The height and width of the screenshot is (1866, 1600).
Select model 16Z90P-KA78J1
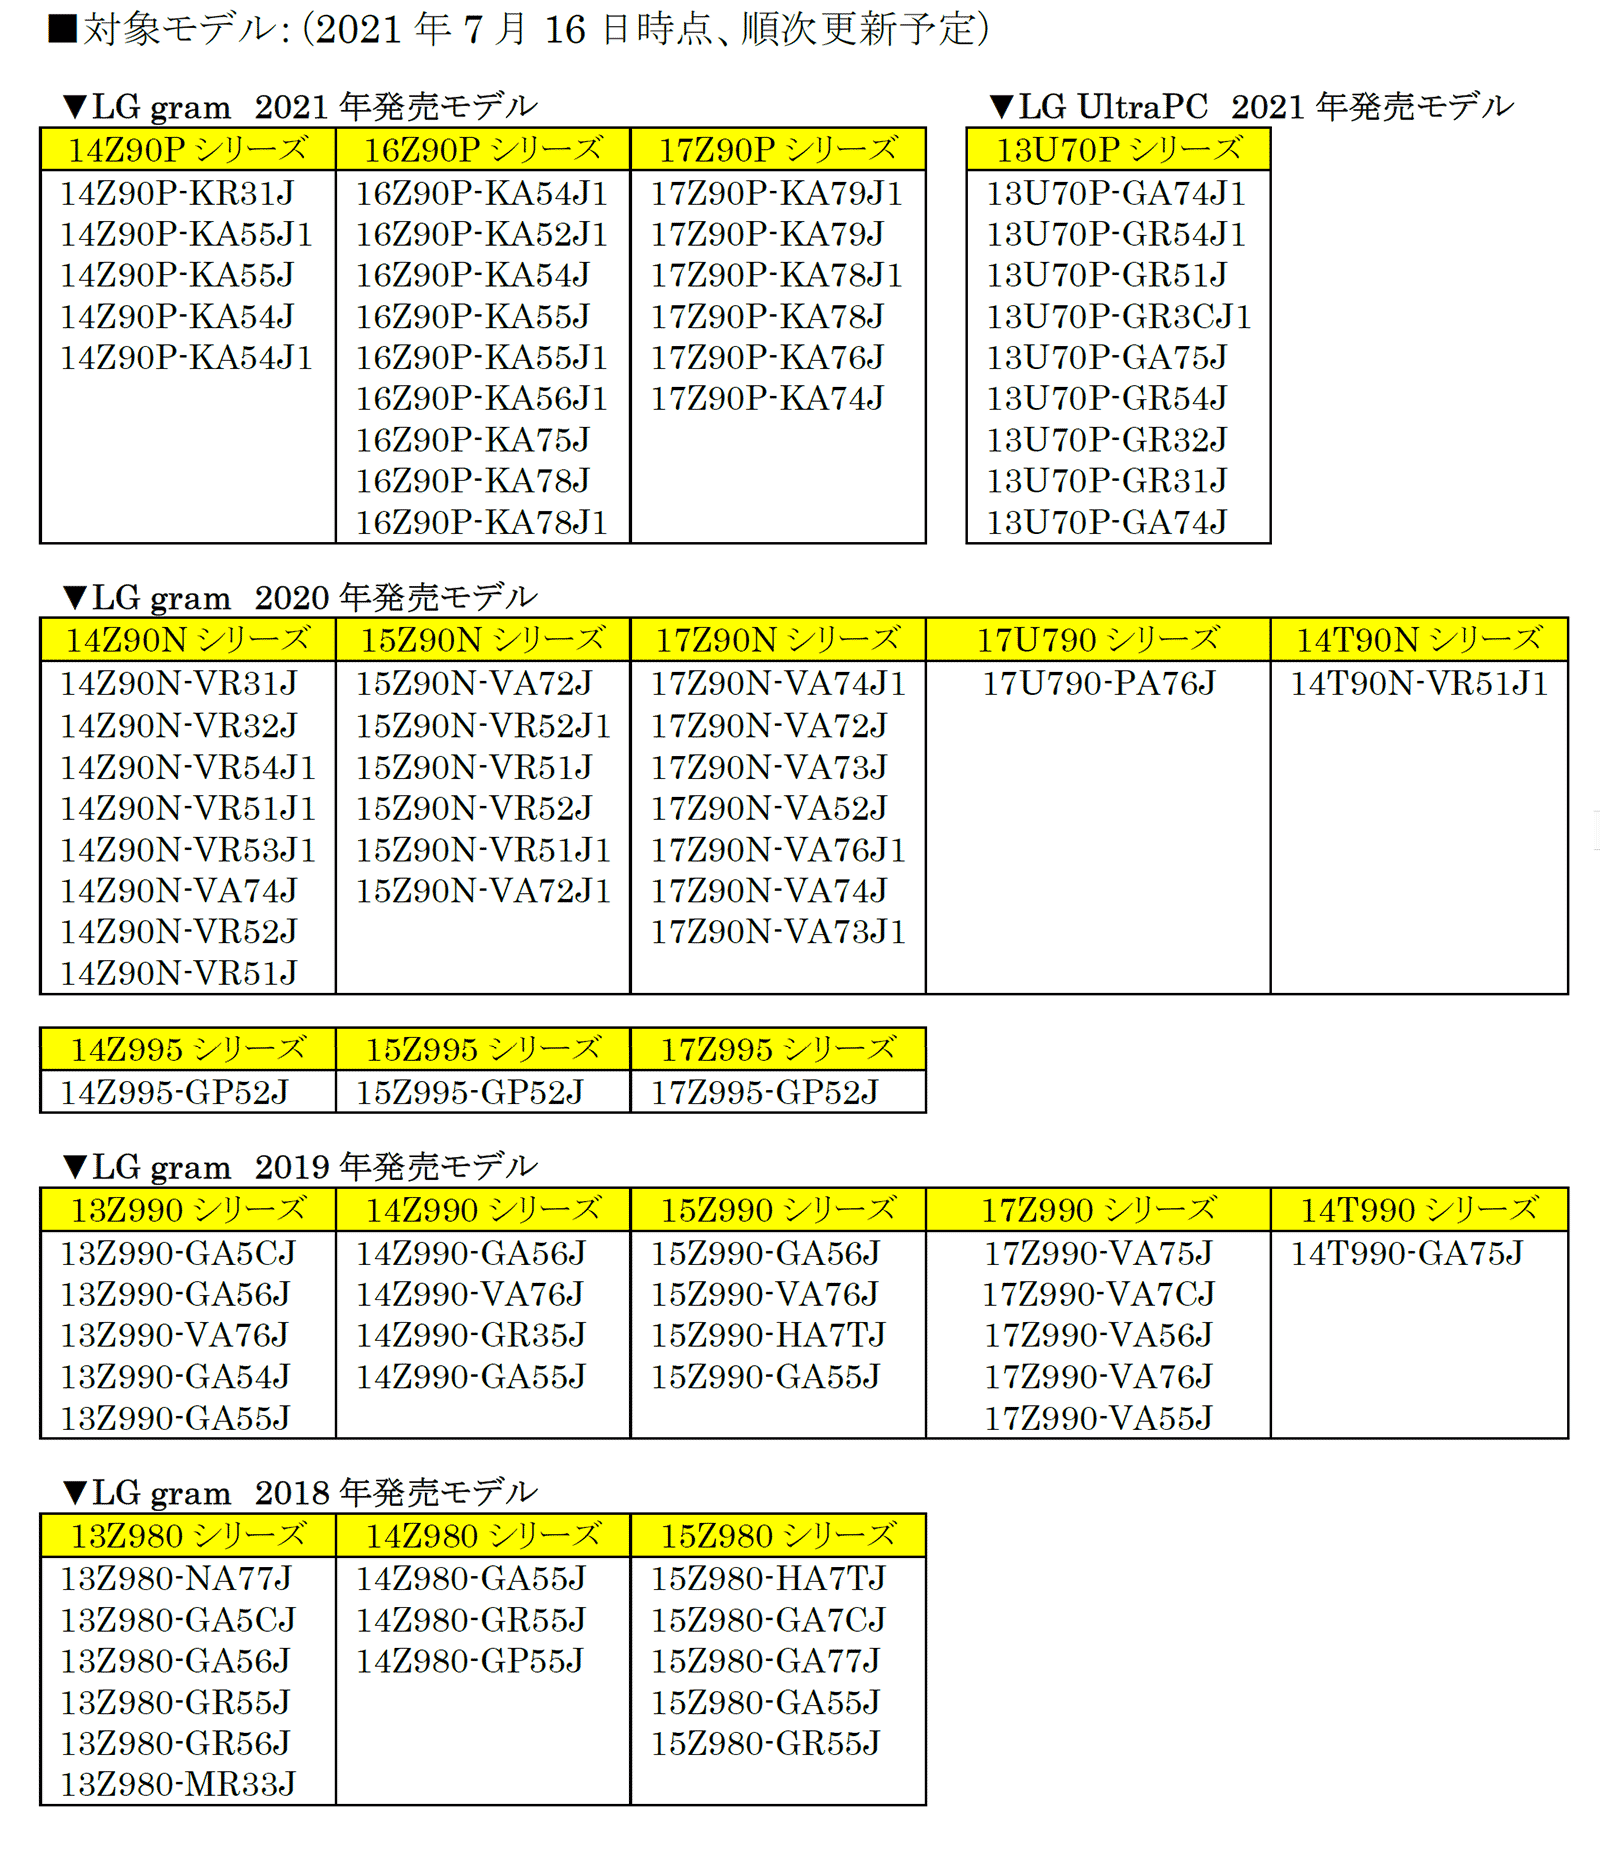[481, 521]
